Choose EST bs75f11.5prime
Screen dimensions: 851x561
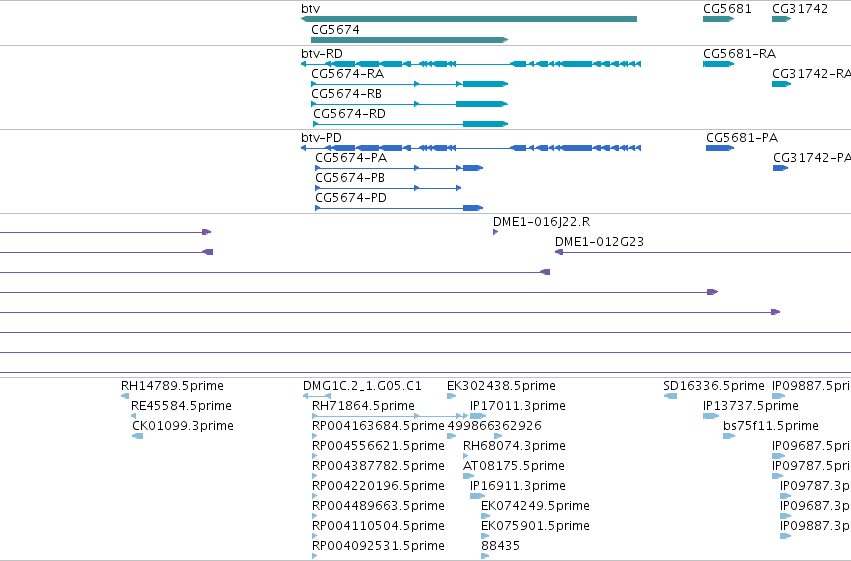click(x=771, y=426)
